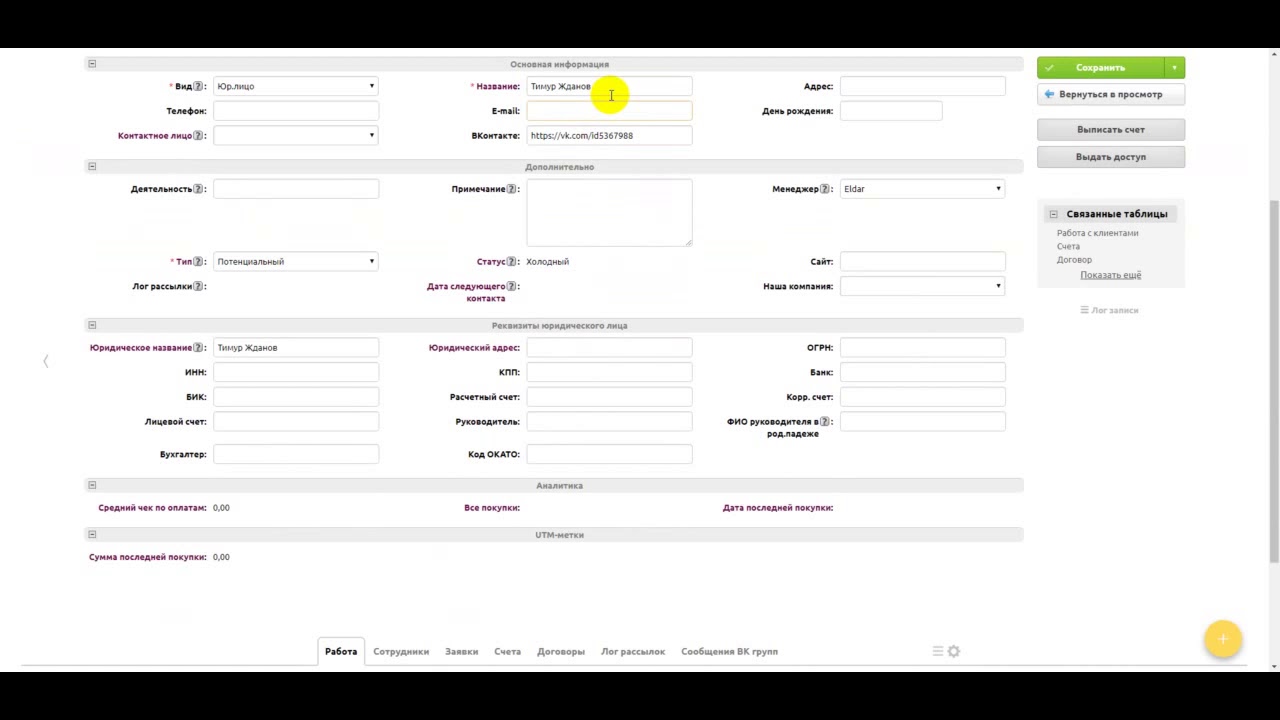Open Менеджер dropdown showing Eldar
This screenshot has width=1280, height=720.
coord(922,189)
